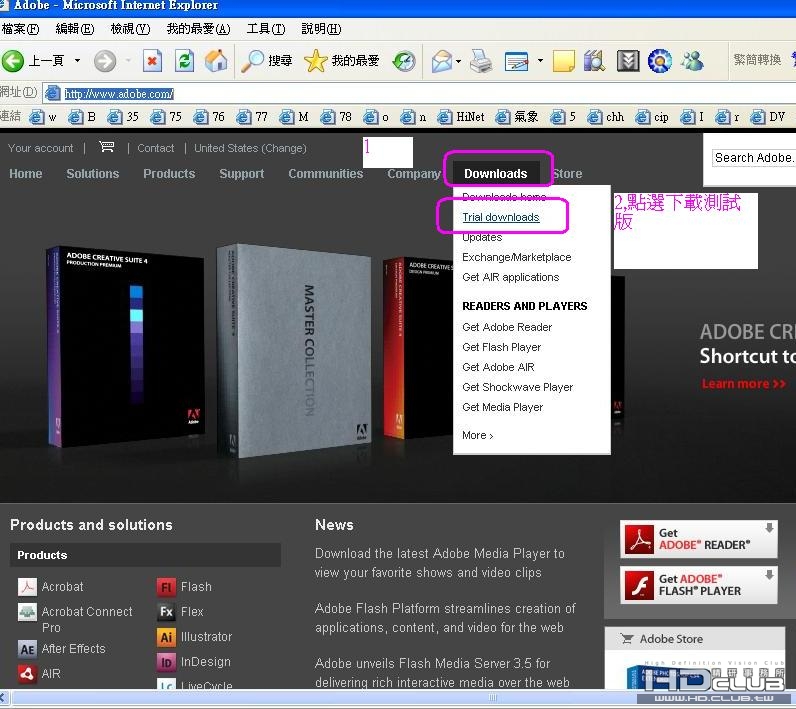The image size is (796, 709).
Task: Open Mail button dropdown arrow
Action: pos(458,61)
